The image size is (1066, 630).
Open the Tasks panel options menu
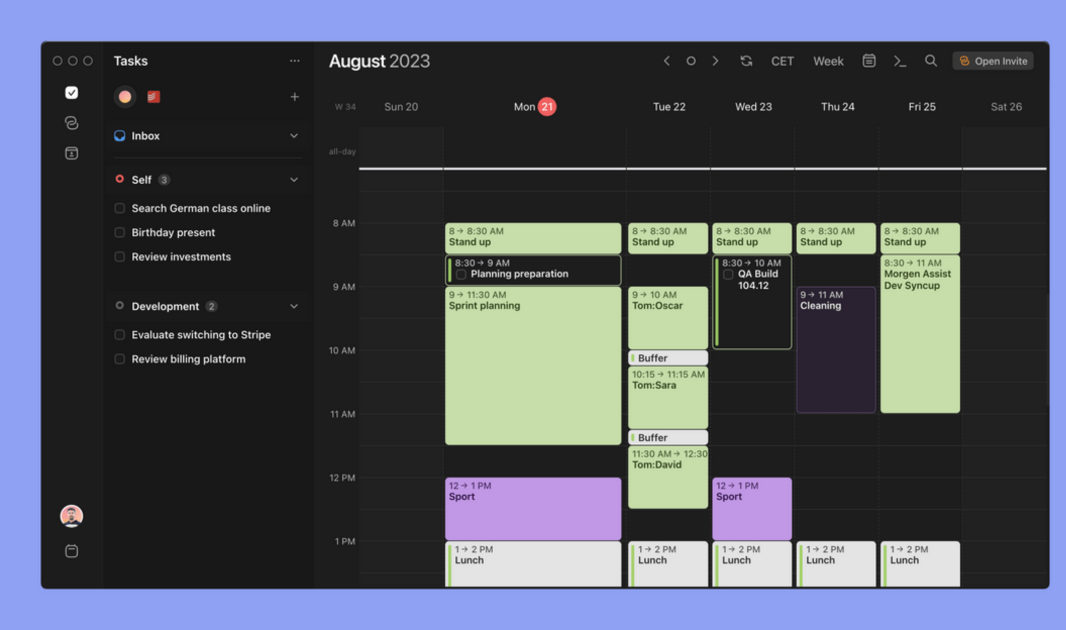(294, 60)
